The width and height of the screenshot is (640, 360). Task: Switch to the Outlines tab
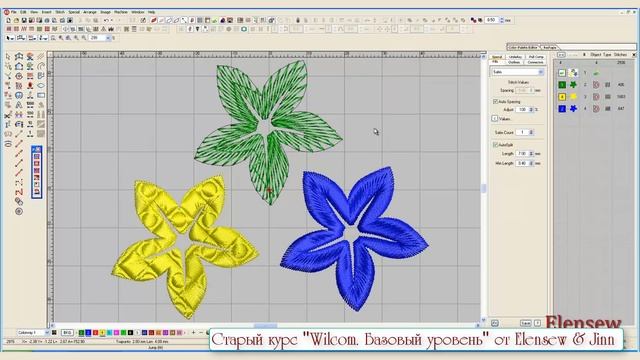click(x=514, y=62)
